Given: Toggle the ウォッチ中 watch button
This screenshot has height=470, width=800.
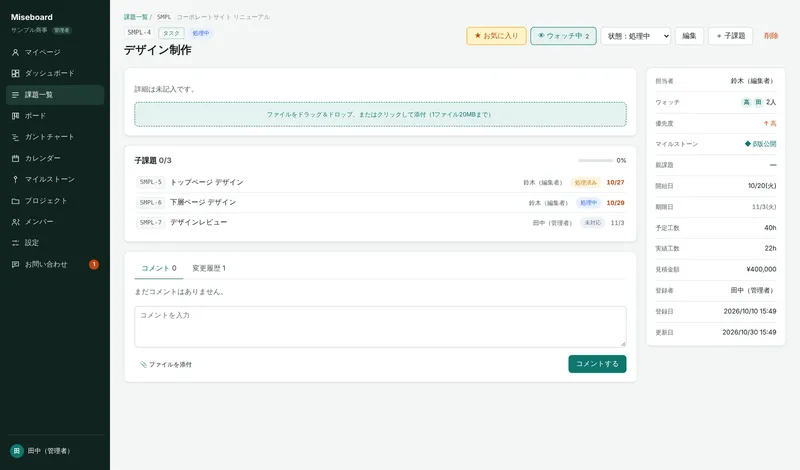Looking at the screenshot, I should click(x=563, y=36).
